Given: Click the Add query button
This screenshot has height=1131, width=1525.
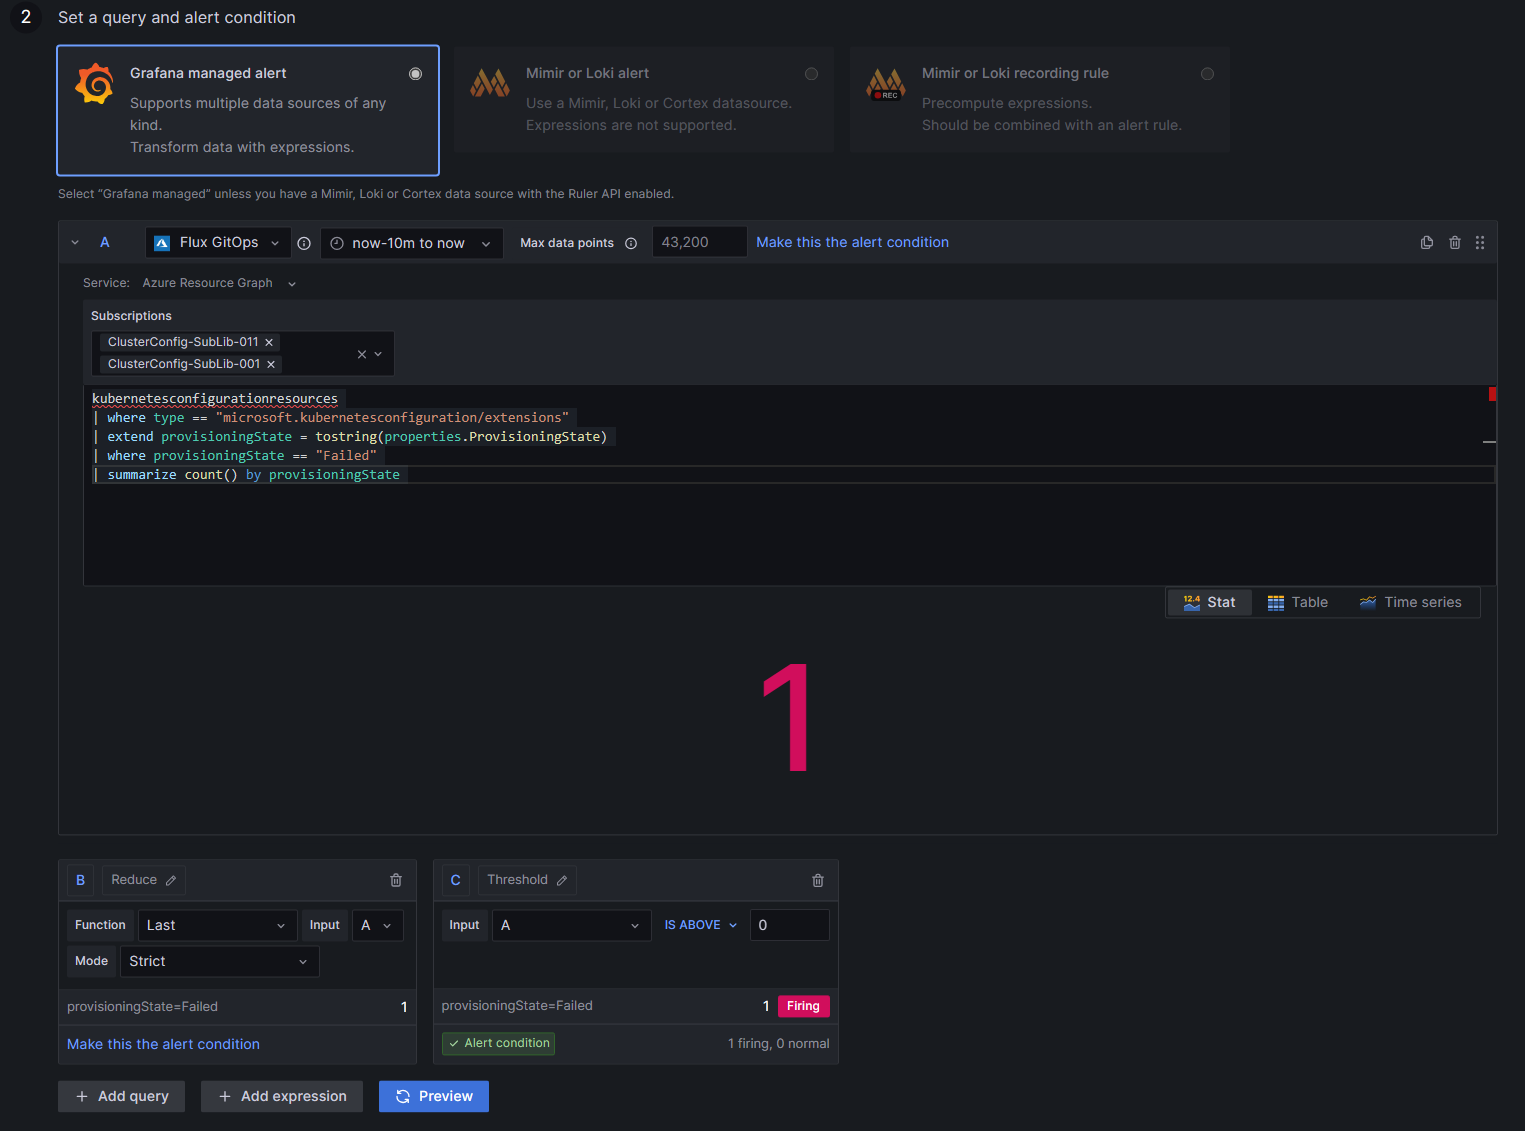Looking at the screenshot, I should 122,1096.
